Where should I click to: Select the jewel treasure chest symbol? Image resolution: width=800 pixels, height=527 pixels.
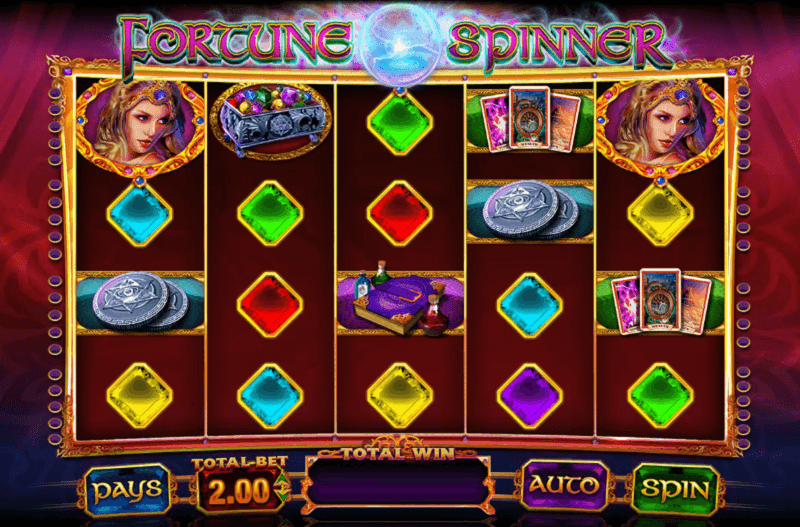(269, 120)
